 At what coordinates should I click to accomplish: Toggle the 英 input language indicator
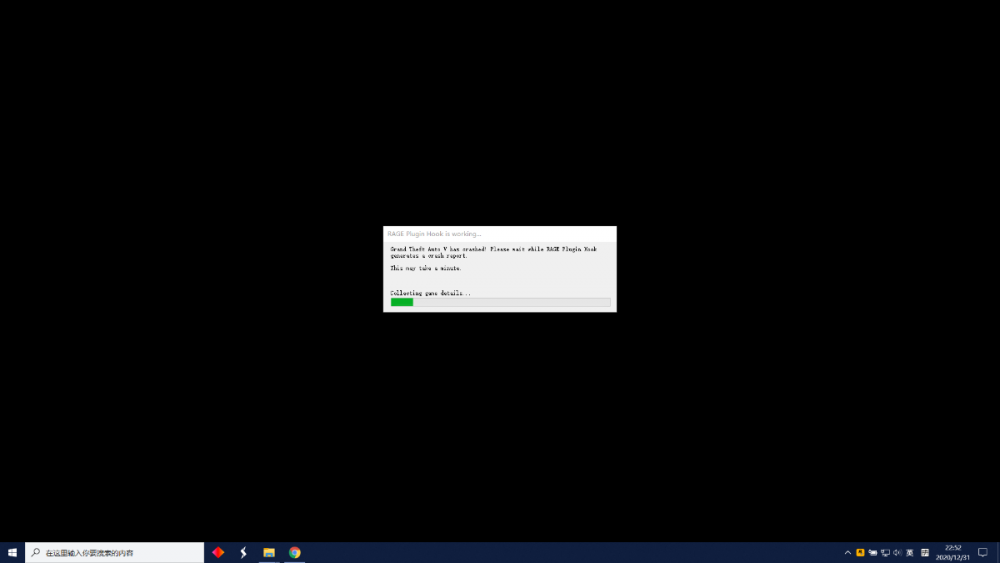click(909, 552)
